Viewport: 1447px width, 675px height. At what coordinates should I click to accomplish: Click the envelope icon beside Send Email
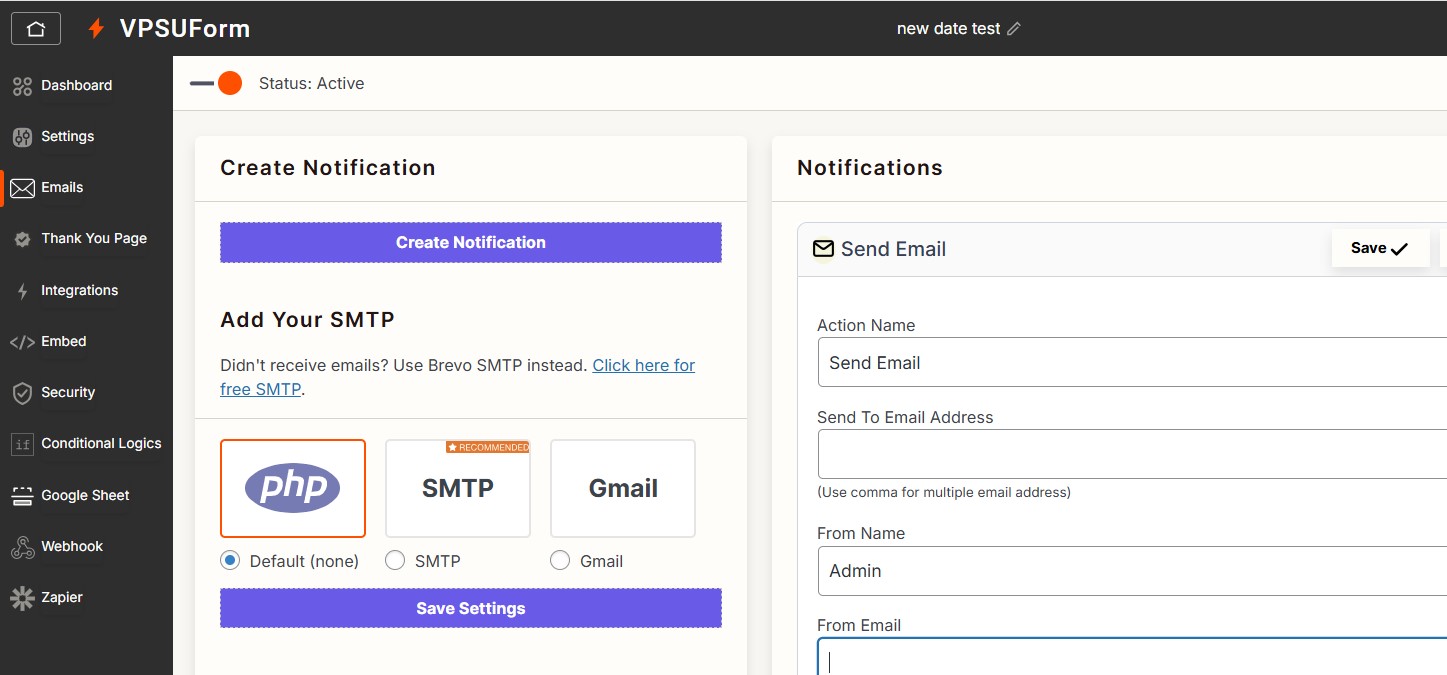[x=823, y=249]
